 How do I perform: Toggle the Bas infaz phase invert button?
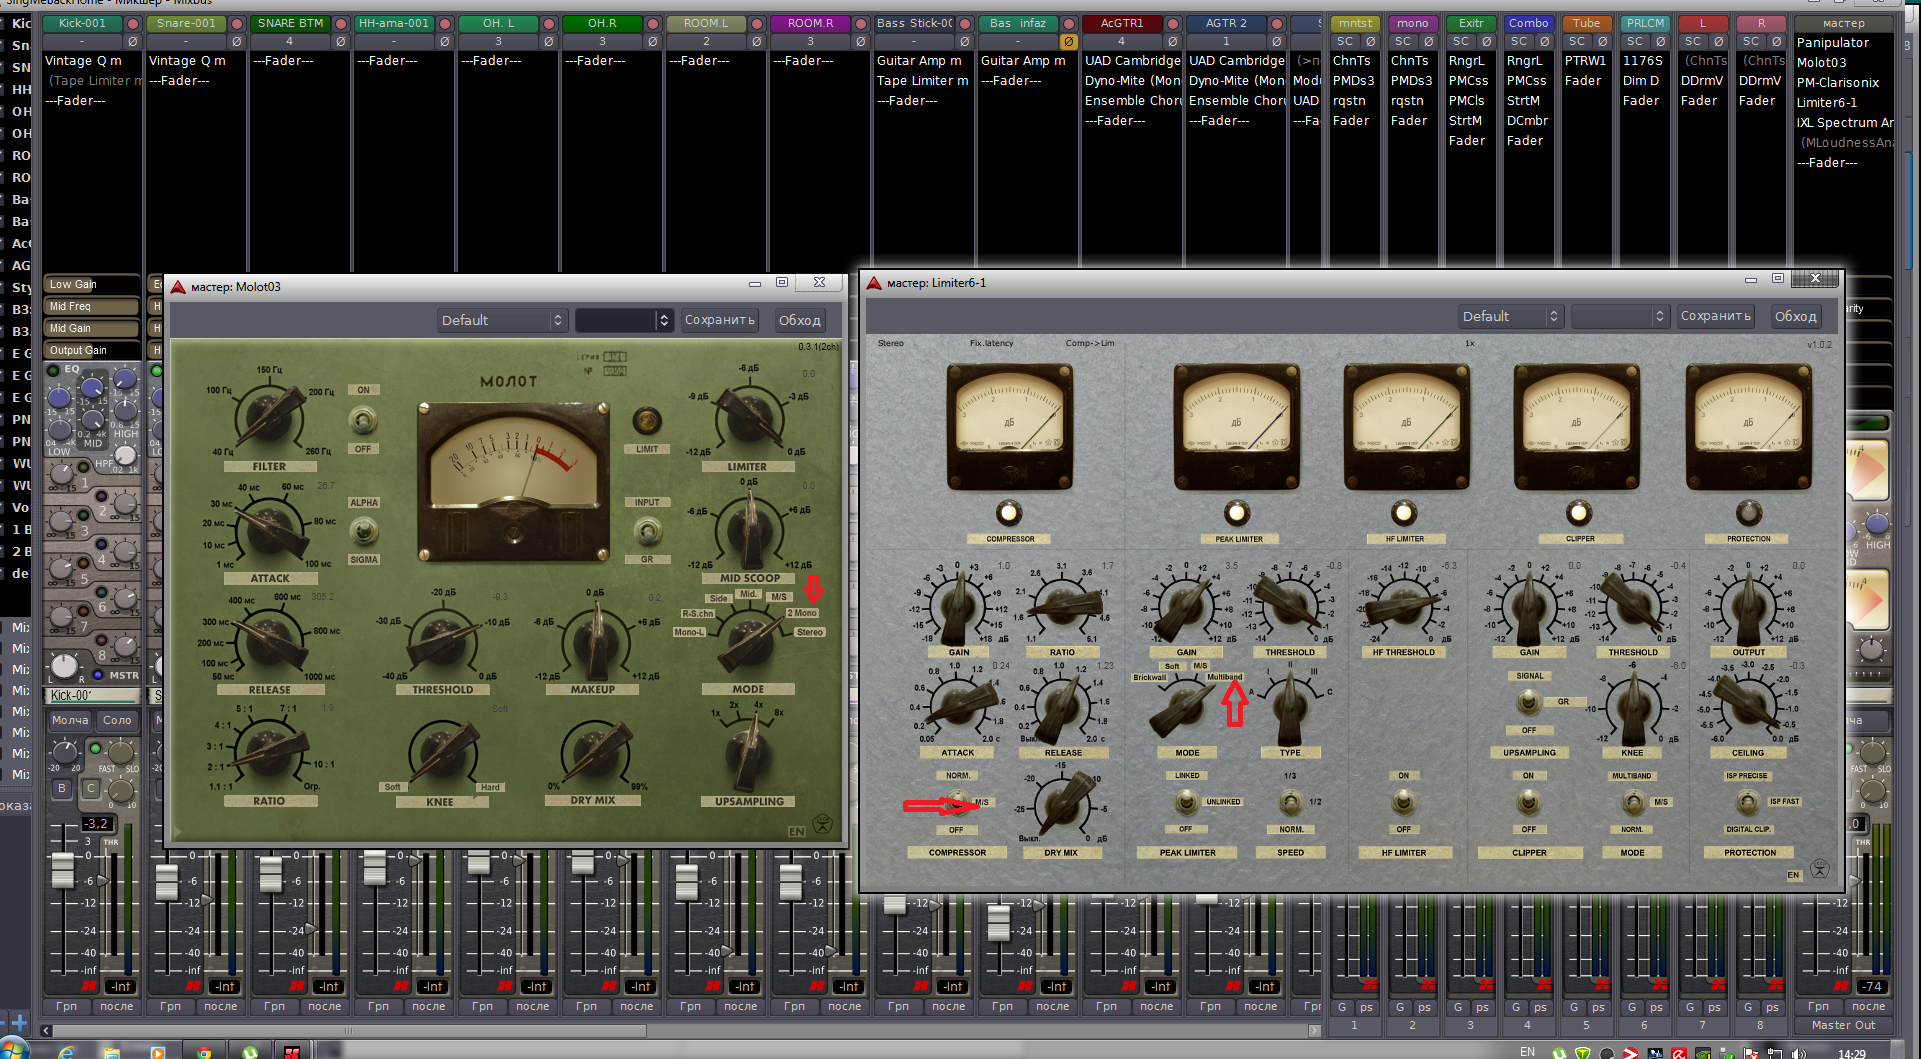[x=1068, y=42]
